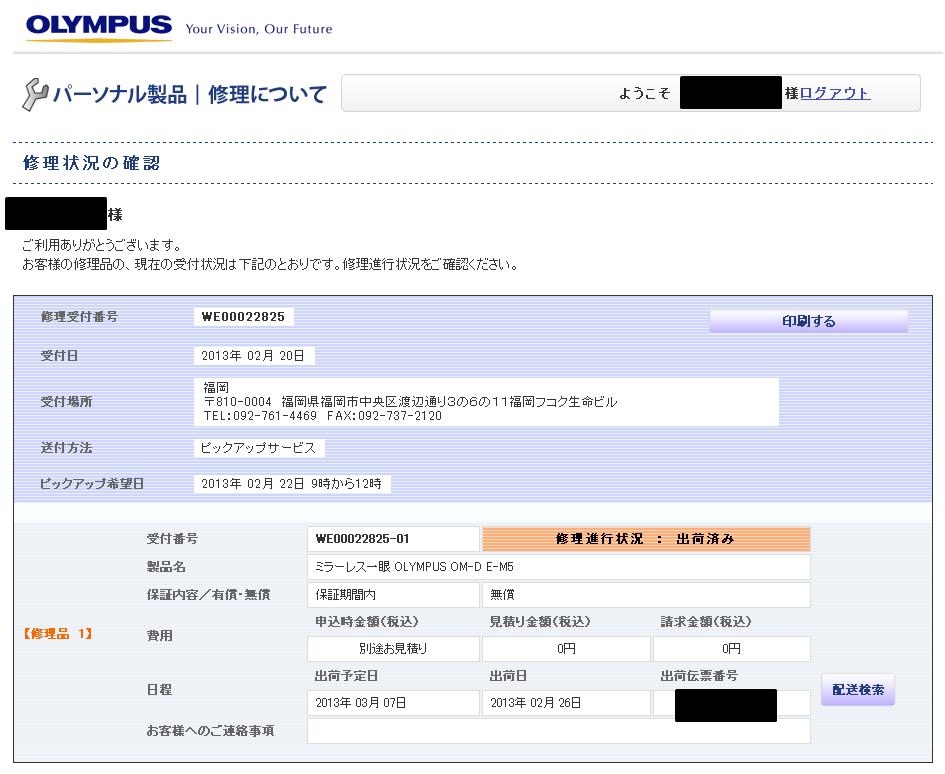The height and width of the screenshot is (774, 945).
Task: Click the 無償 free-of-charge cell
Action: pos(646,594)
